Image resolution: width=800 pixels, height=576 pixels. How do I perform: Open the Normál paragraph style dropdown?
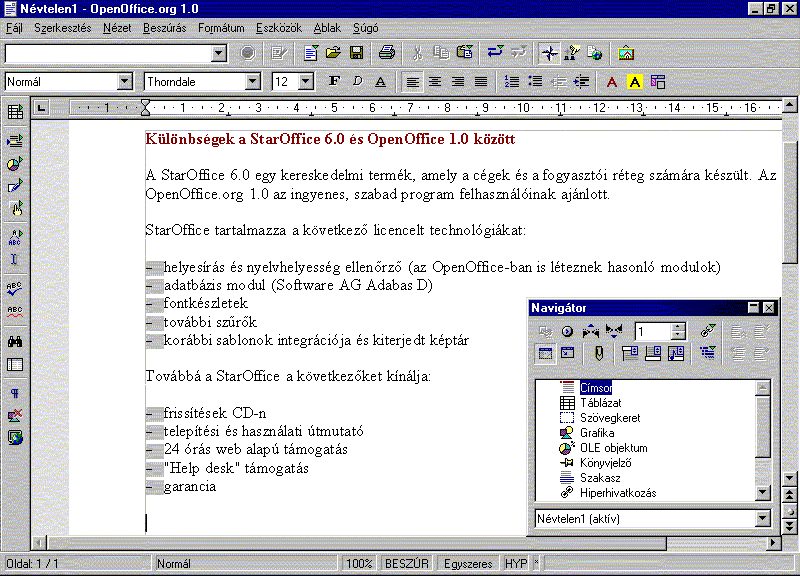point(124,82)
